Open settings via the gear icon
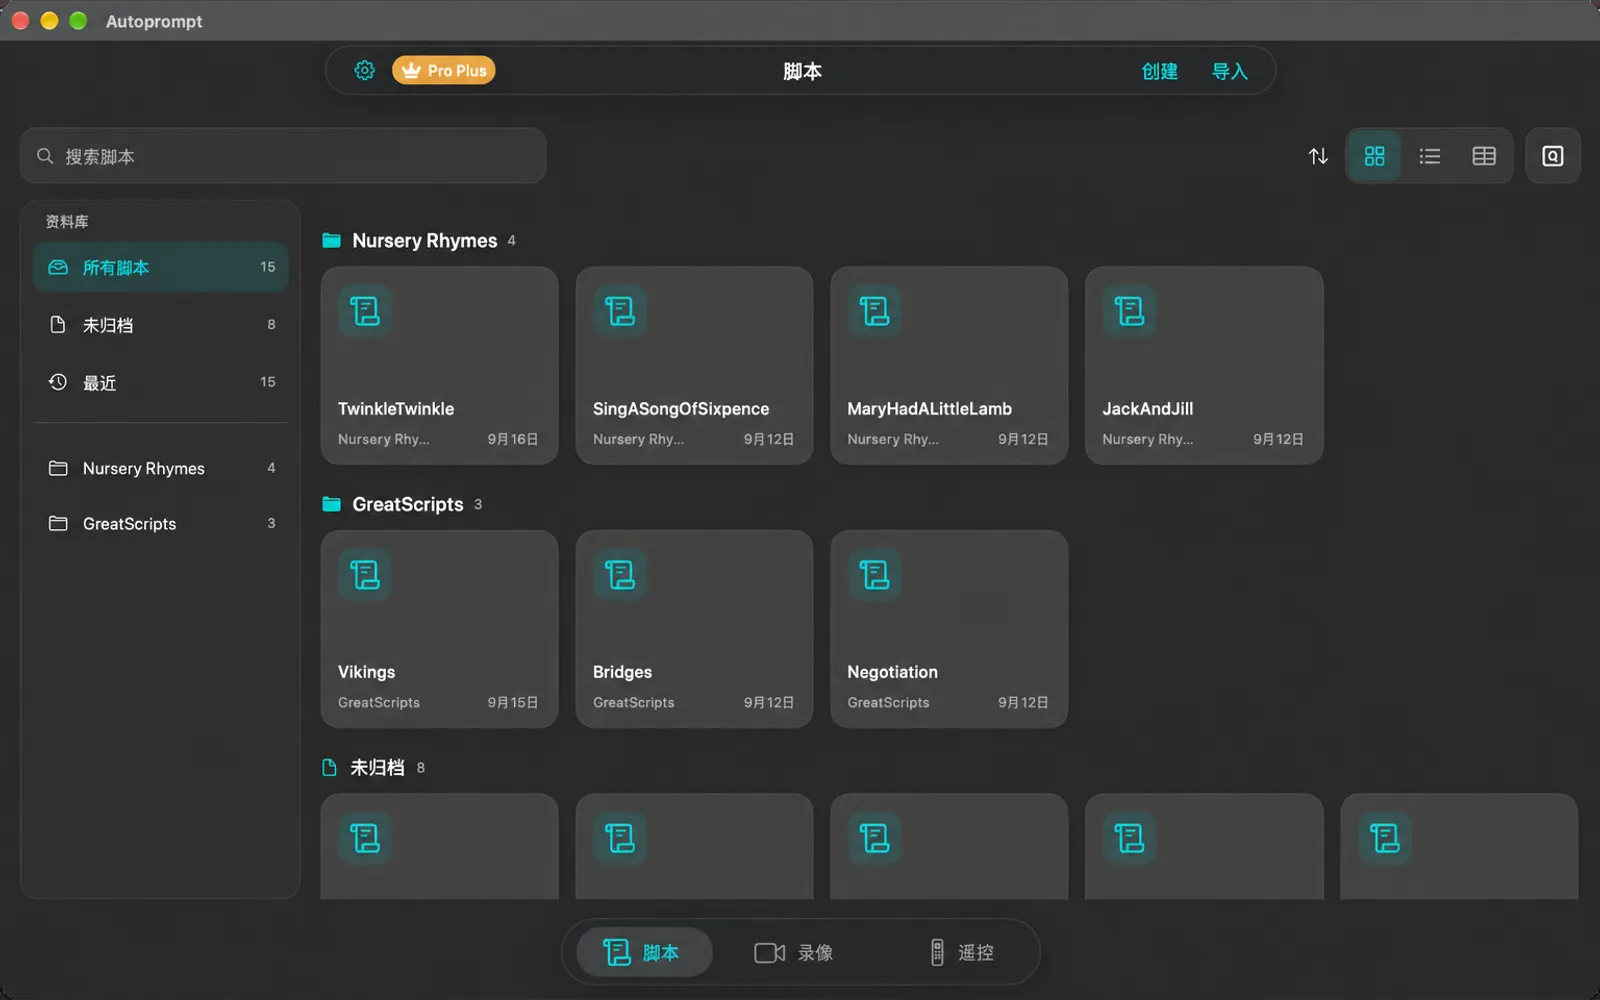The width and height of the screenshot is (1600, 1000). pyautogui.click(x=364, y=70)
